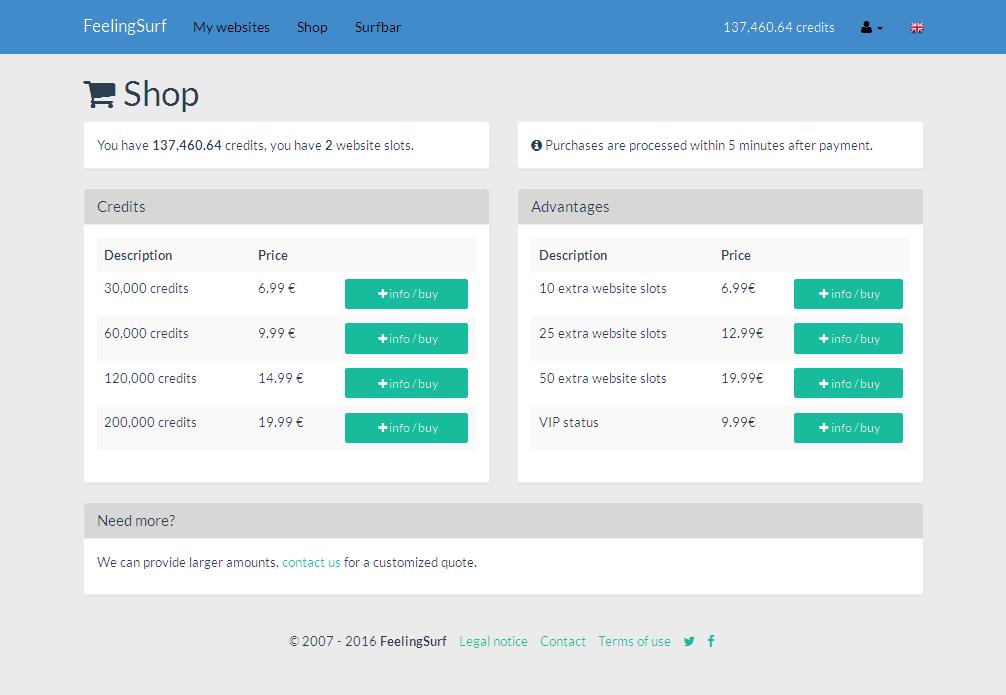1006x695 pixels.
Task: Open the Twitter icon in footer
Action: [689, 641]
